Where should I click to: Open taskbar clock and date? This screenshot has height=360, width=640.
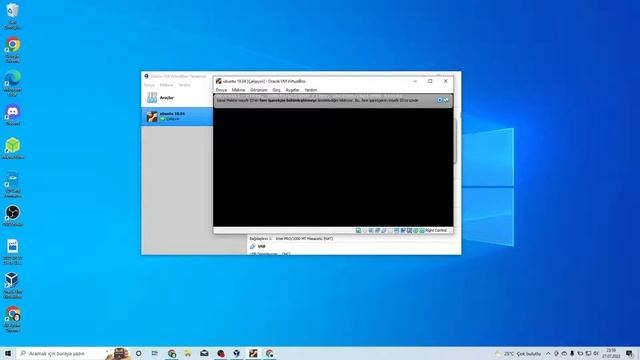click(611, 353)
